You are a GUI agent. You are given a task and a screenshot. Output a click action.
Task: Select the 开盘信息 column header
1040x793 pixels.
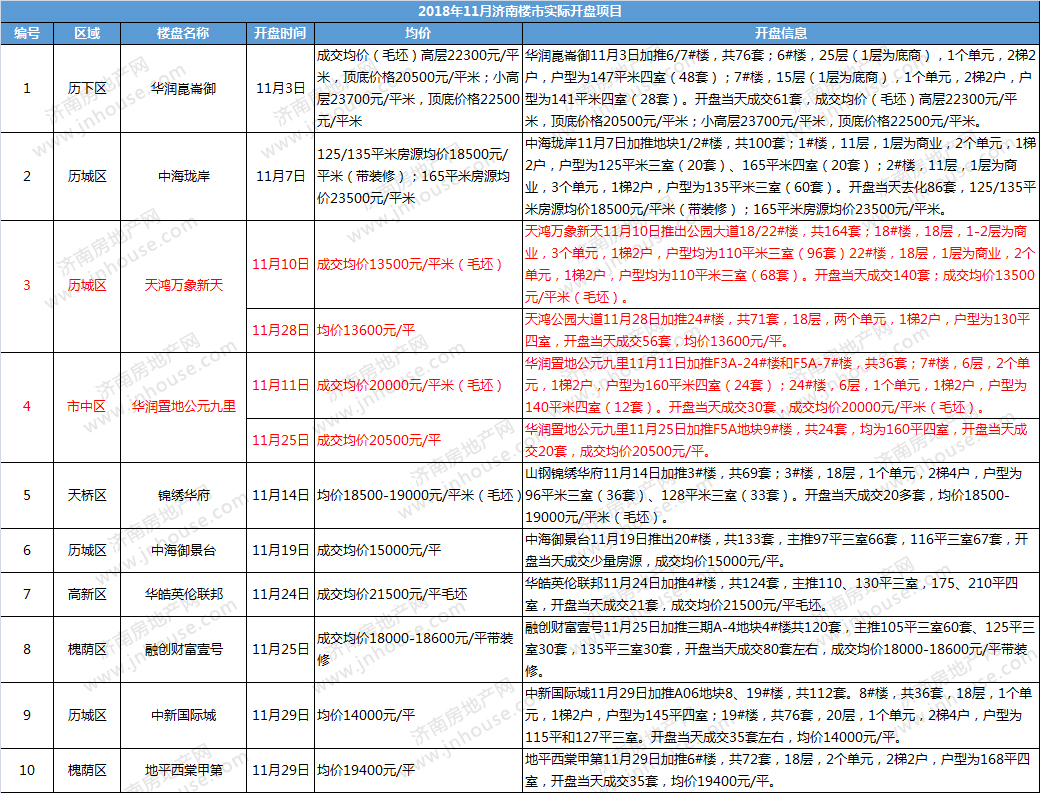780,33
